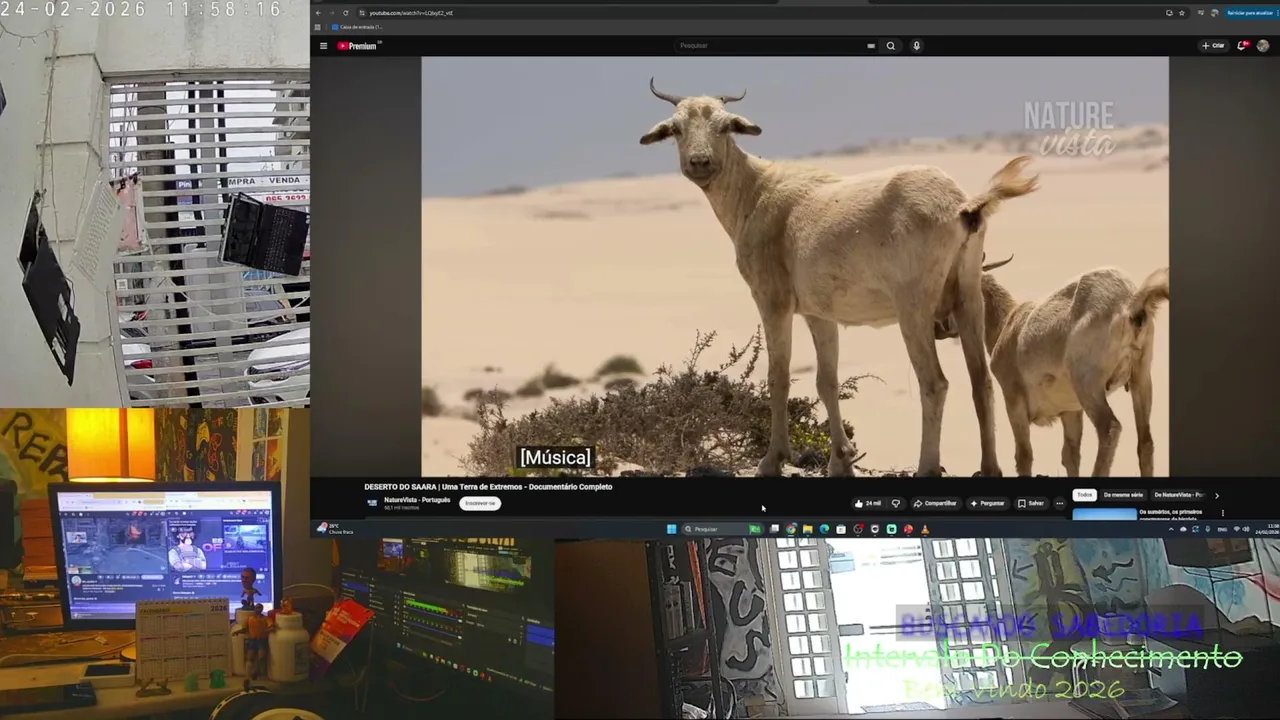Open the YouTube account avatar menu
This screenshot has height=720, width=1280.
coord(1263,46)
